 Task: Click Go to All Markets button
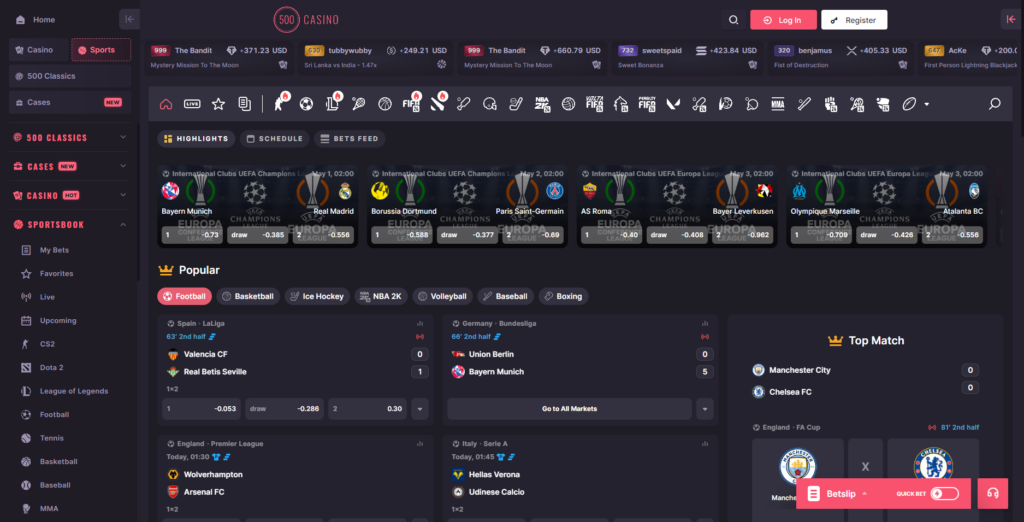569,409
